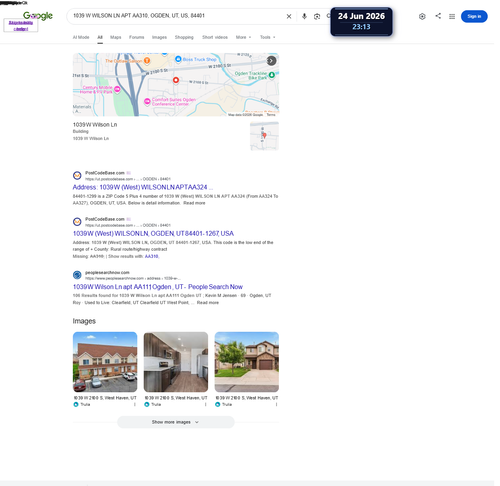
Task: Expand Show more images button
Action: point(176,422)
